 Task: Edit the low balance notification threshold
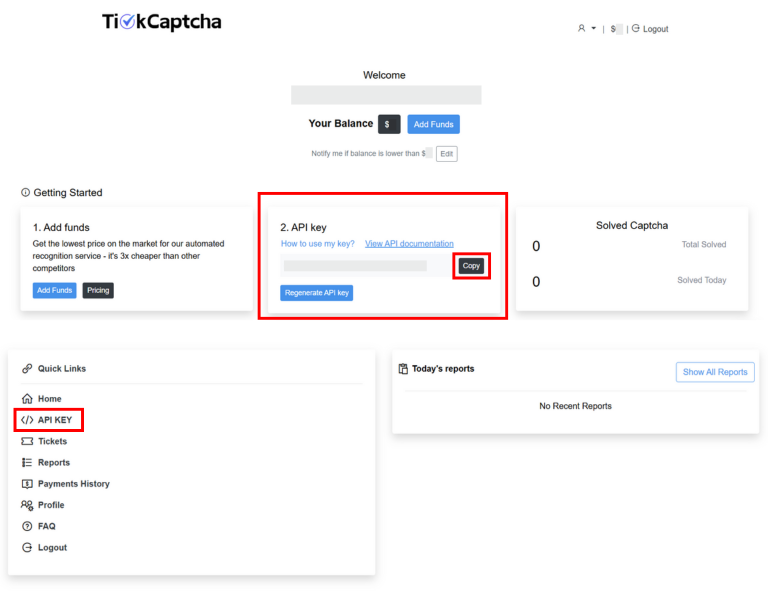[x=447, y=154]
